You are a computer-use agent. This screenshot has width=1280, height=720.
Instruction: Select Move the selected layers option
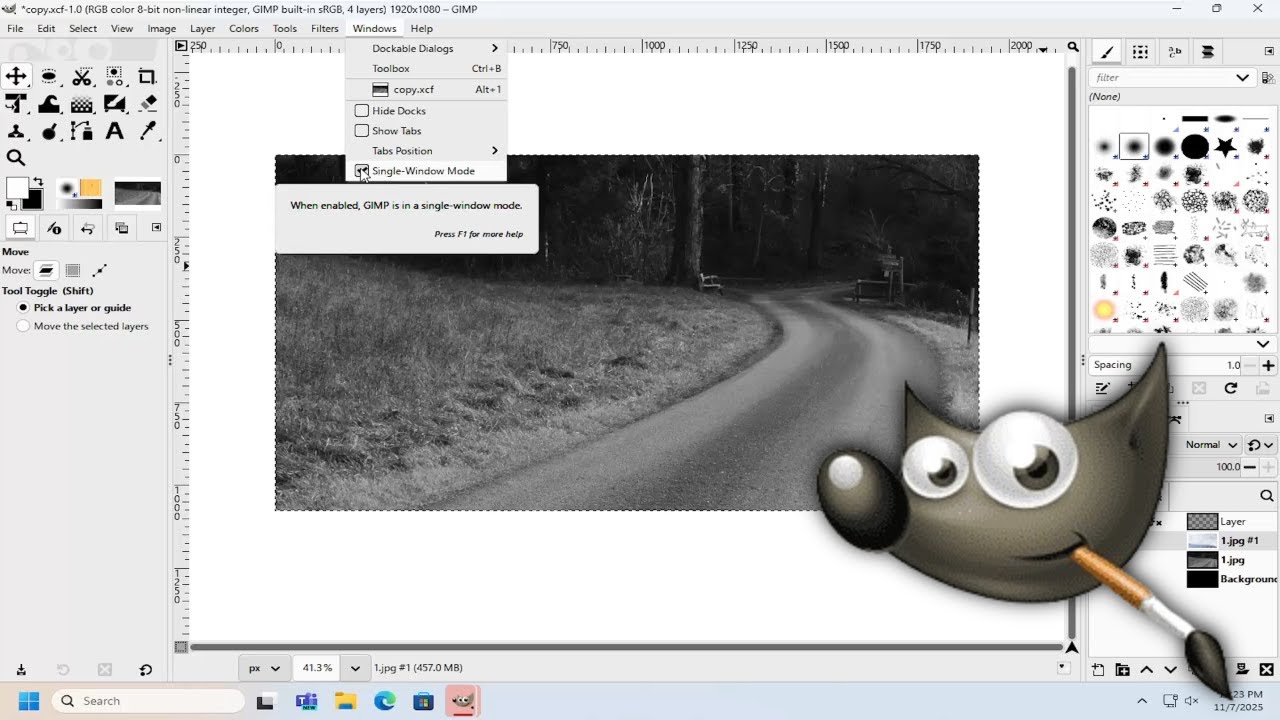pos(83,326)
